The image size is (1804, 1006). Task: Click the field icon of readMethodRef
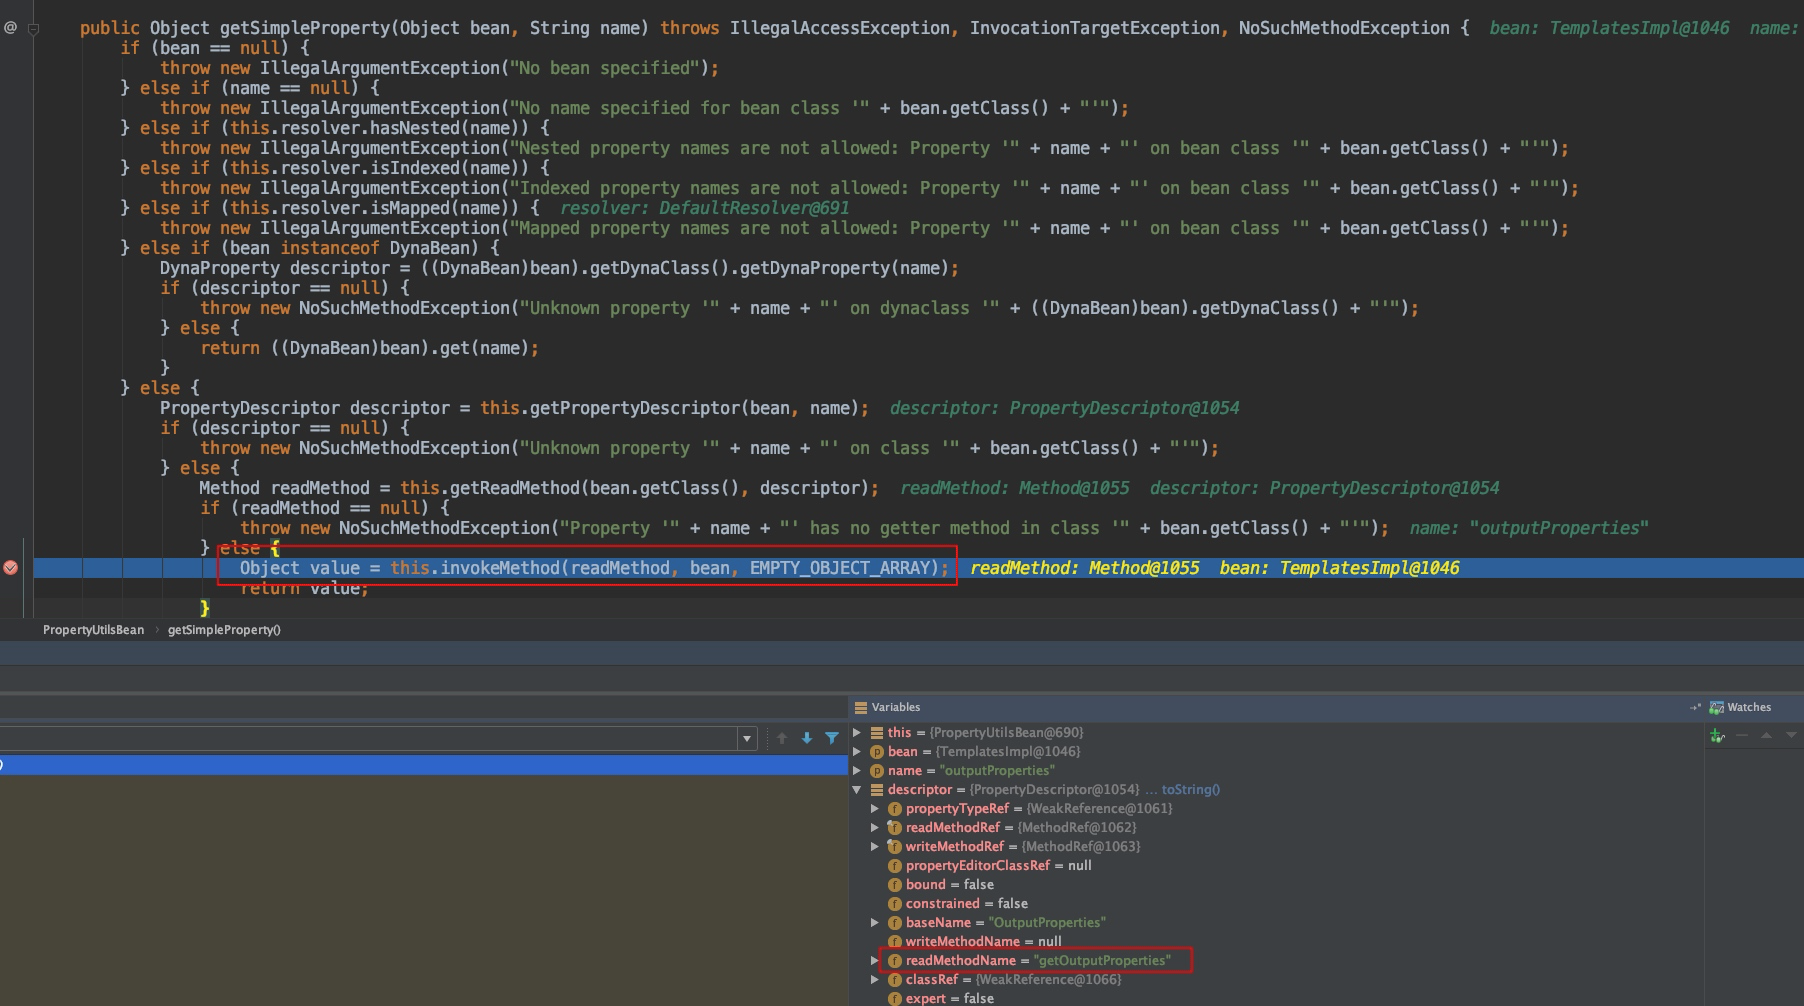pos(895,828)
